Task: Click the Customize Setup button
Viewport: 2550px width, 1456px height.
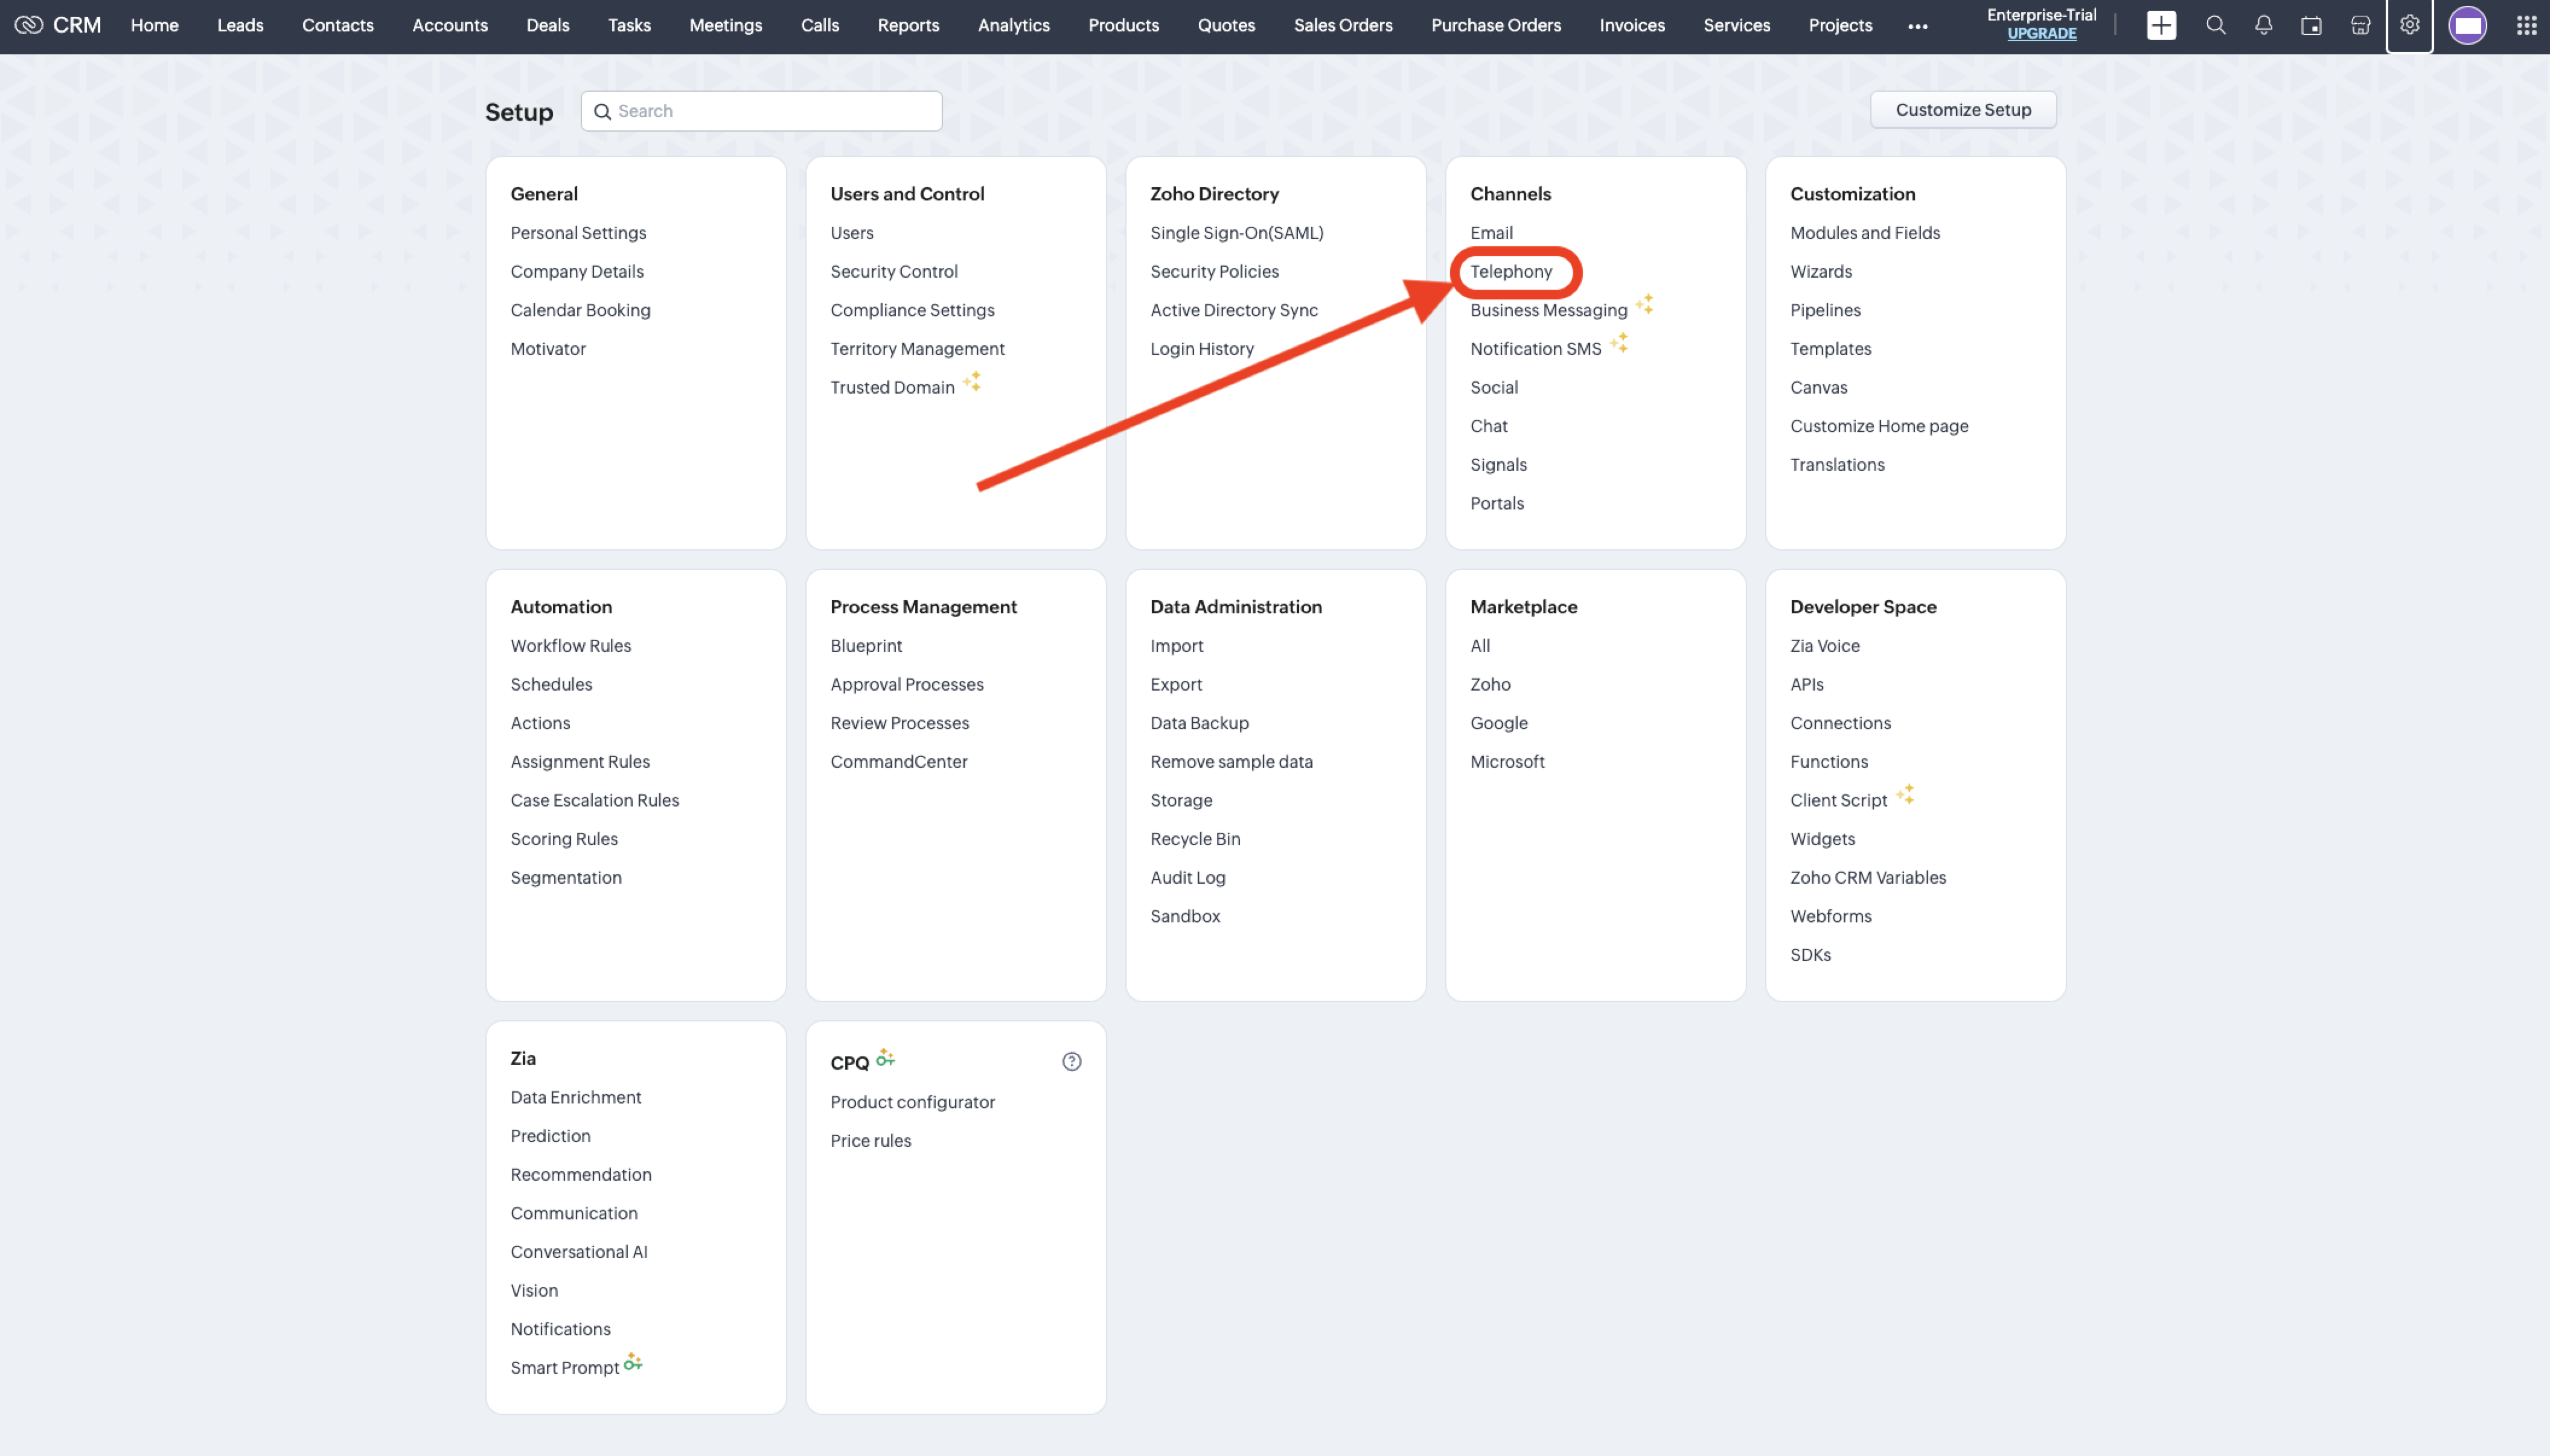Action: 1962,110
